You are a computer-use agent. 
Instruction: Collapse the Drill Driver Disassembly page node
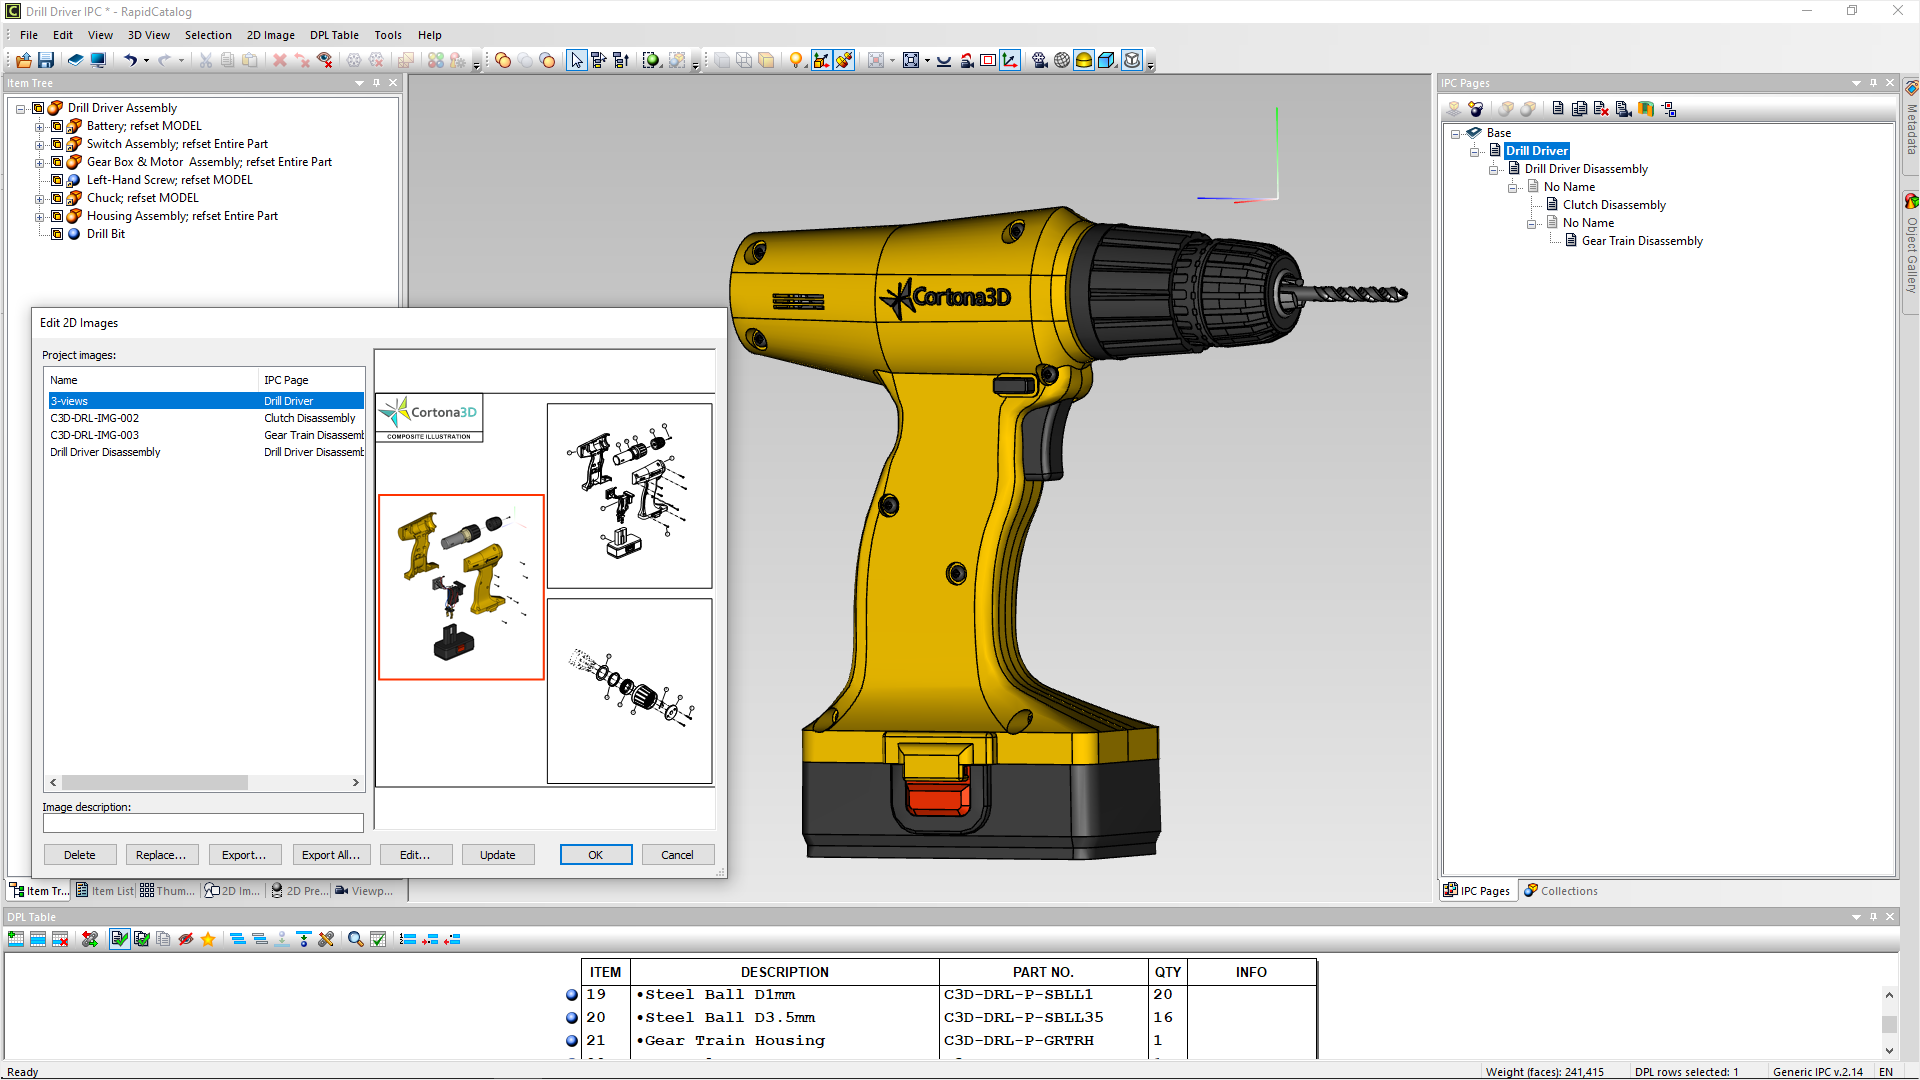coord(1494,169)
